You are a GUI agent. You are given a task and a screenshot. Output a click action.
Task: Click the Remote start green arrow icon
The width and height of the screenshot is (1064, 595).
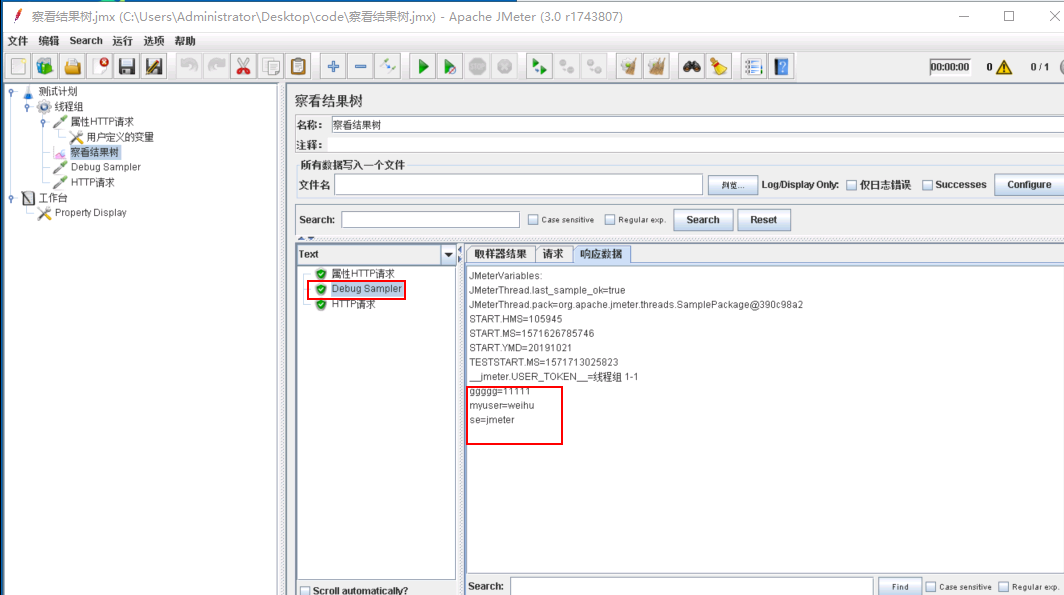coord(539,66)
